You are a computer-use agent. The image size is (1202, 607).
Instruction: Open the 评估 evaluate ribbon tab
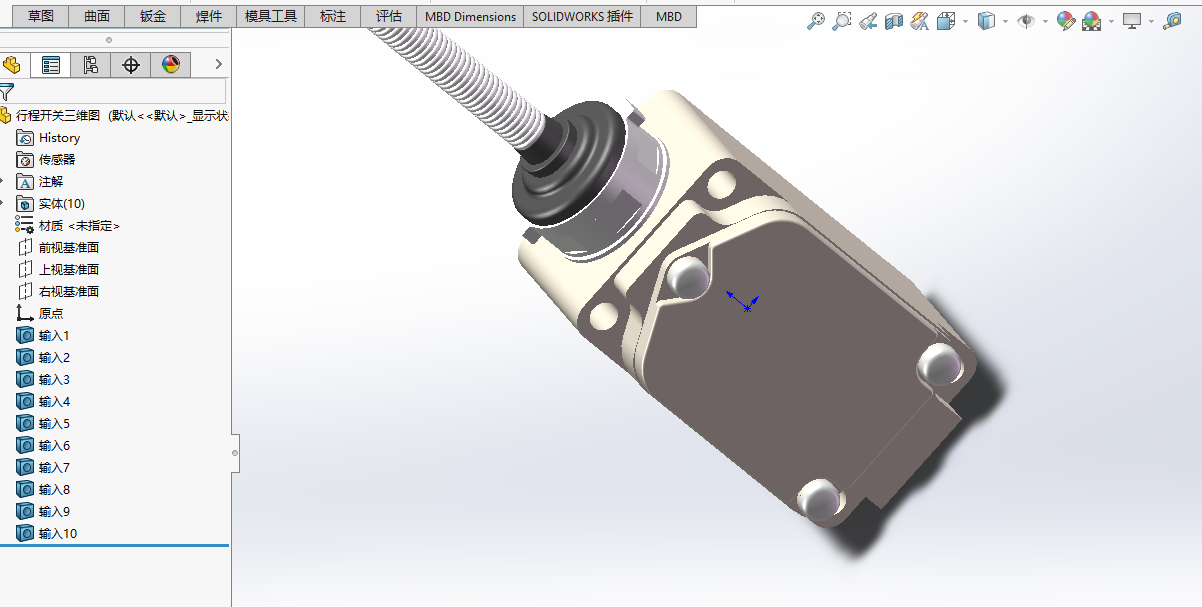tap(389, 16)
